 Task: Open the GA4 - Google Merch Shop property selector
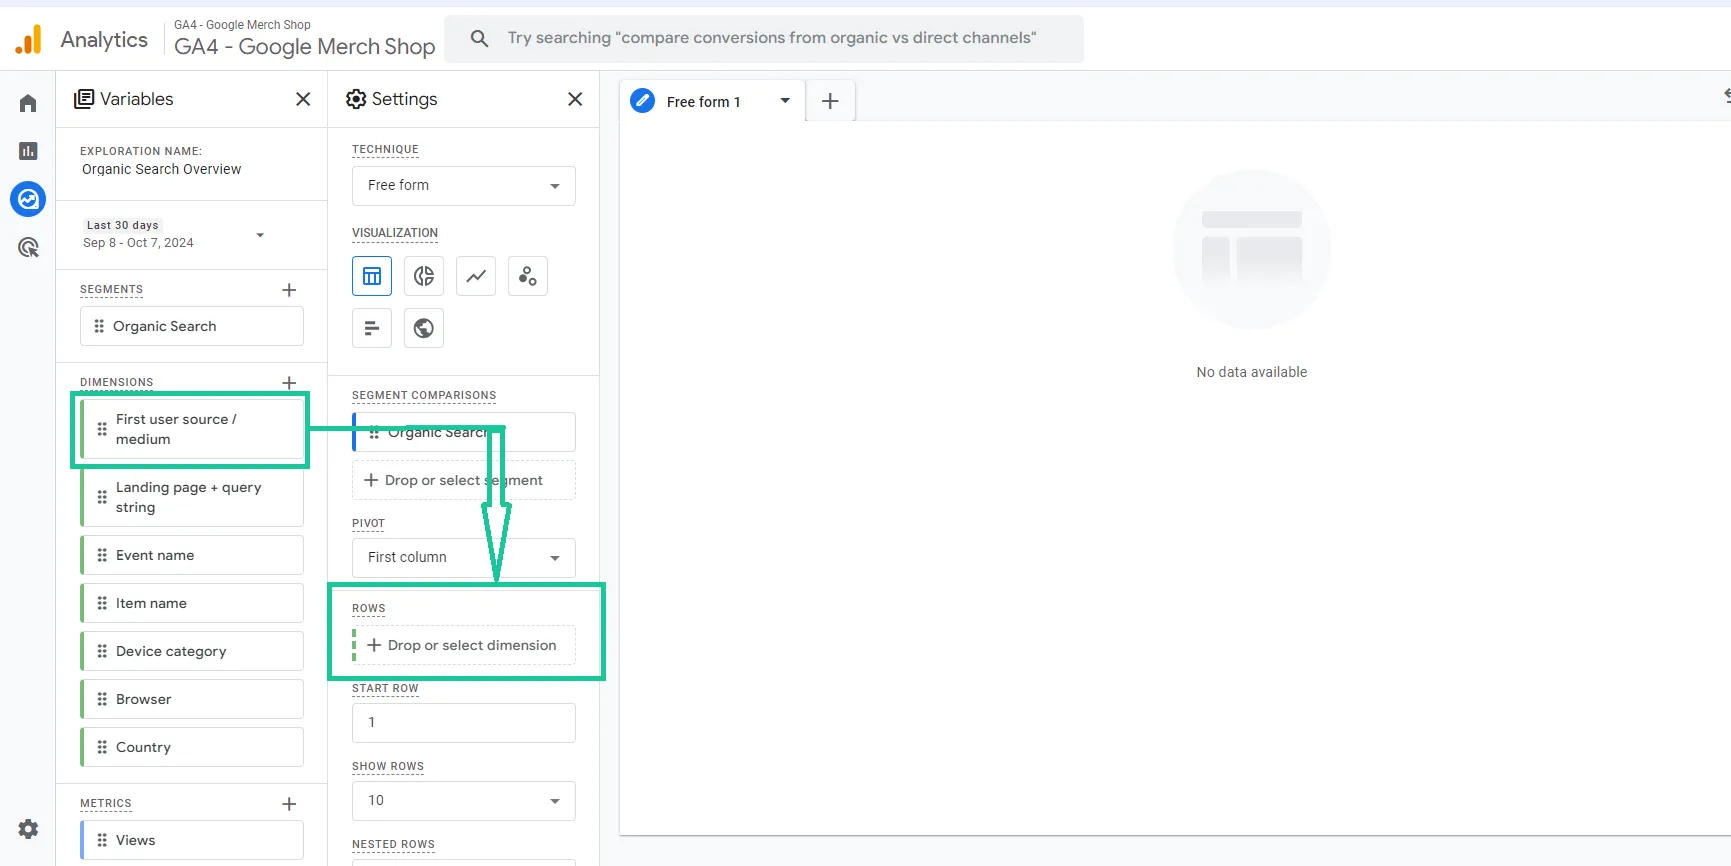coord(304,38)
